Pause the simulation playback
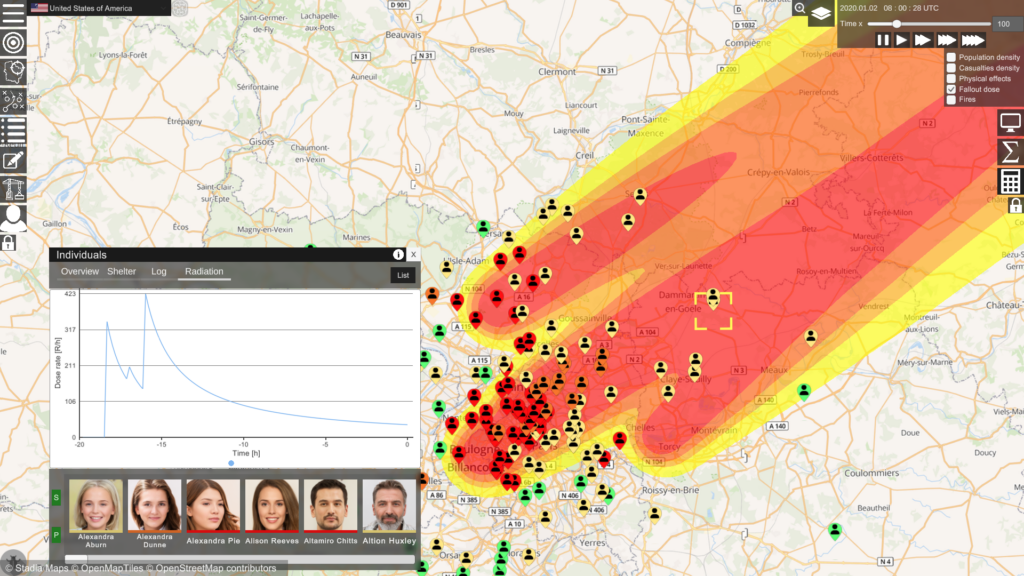The image size is (1024, 576). tap(882, 40)
